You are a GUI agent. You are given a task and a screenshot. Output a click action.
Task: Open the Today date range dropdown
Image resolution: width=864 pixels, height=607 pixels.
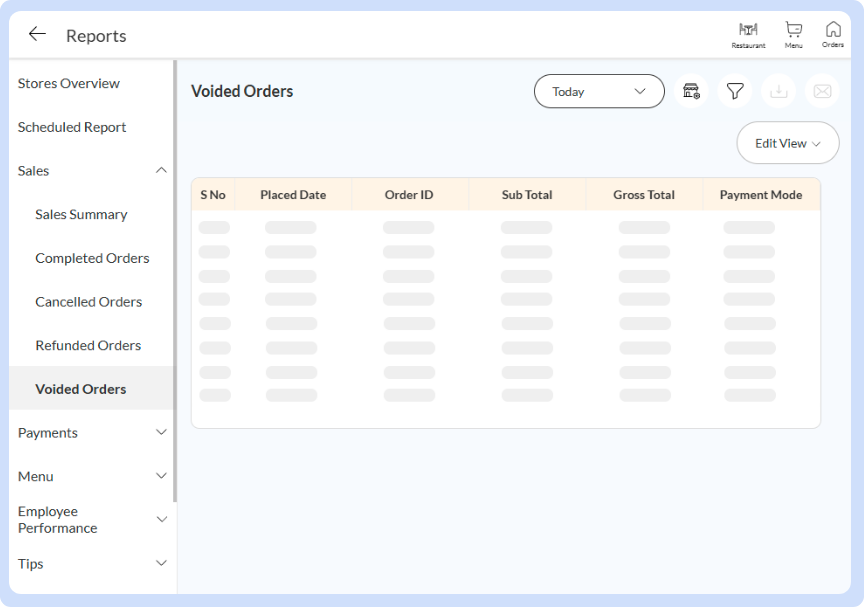click(x=599, y=91)
